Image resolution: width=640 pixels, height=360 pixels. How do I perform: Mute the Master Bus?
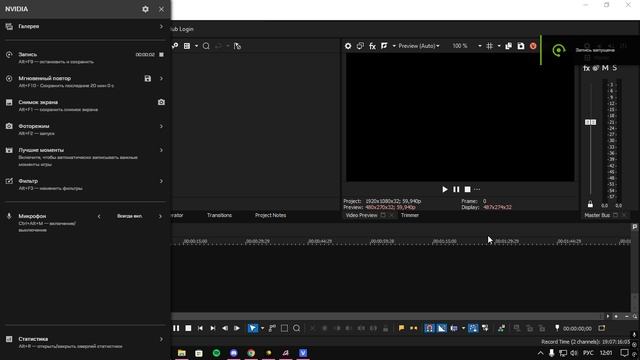click(605, 68)
